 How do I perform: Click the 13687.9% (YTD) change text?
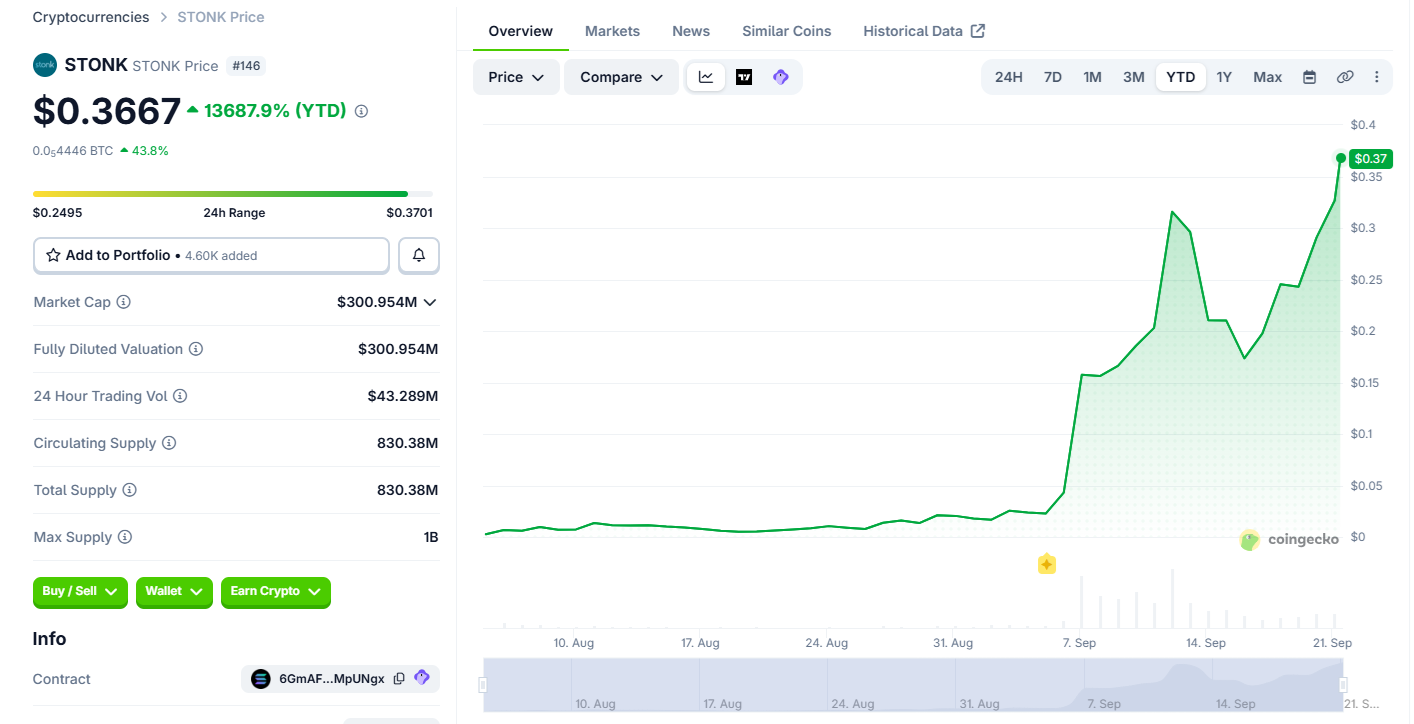point(275,111)
